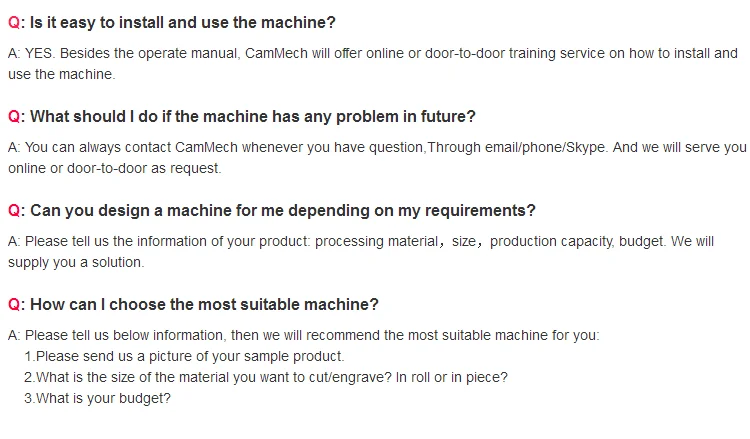Click item 1 about sending a sample product picture
The image size is (750, 439).
click(184, 356)
